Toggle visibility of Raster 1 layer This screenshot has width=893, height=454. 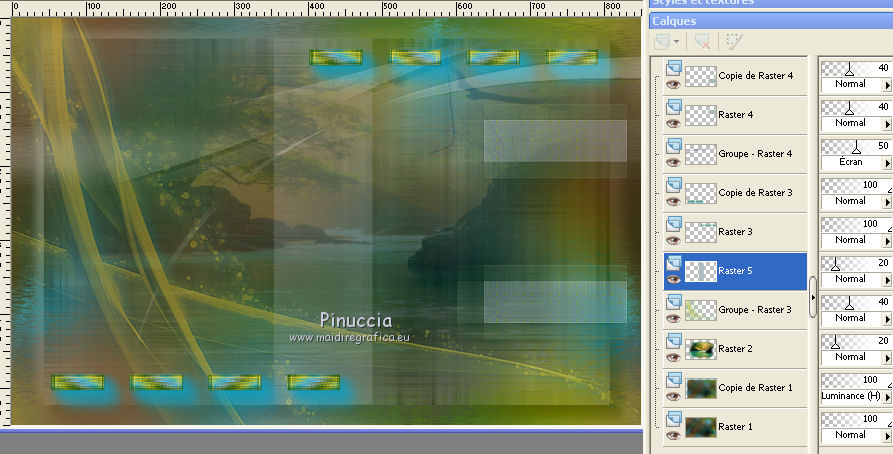(x=673, y=435)
